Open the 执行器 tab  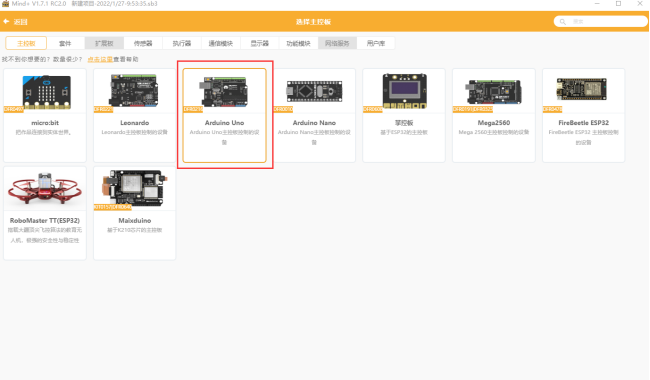click(182, 43)
